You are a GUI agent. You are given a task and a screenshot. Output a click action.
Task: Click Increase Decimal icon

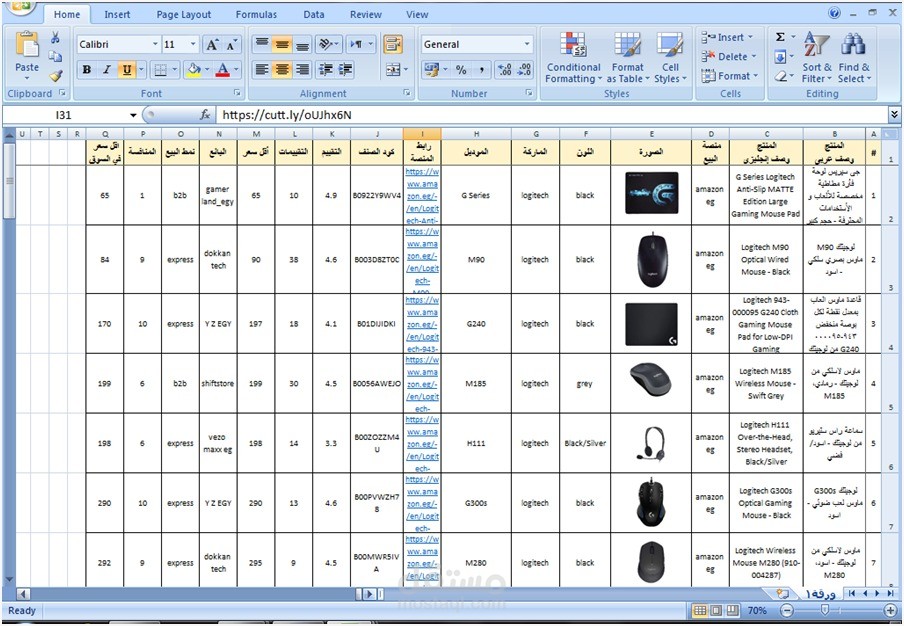[x=504, y=70]
